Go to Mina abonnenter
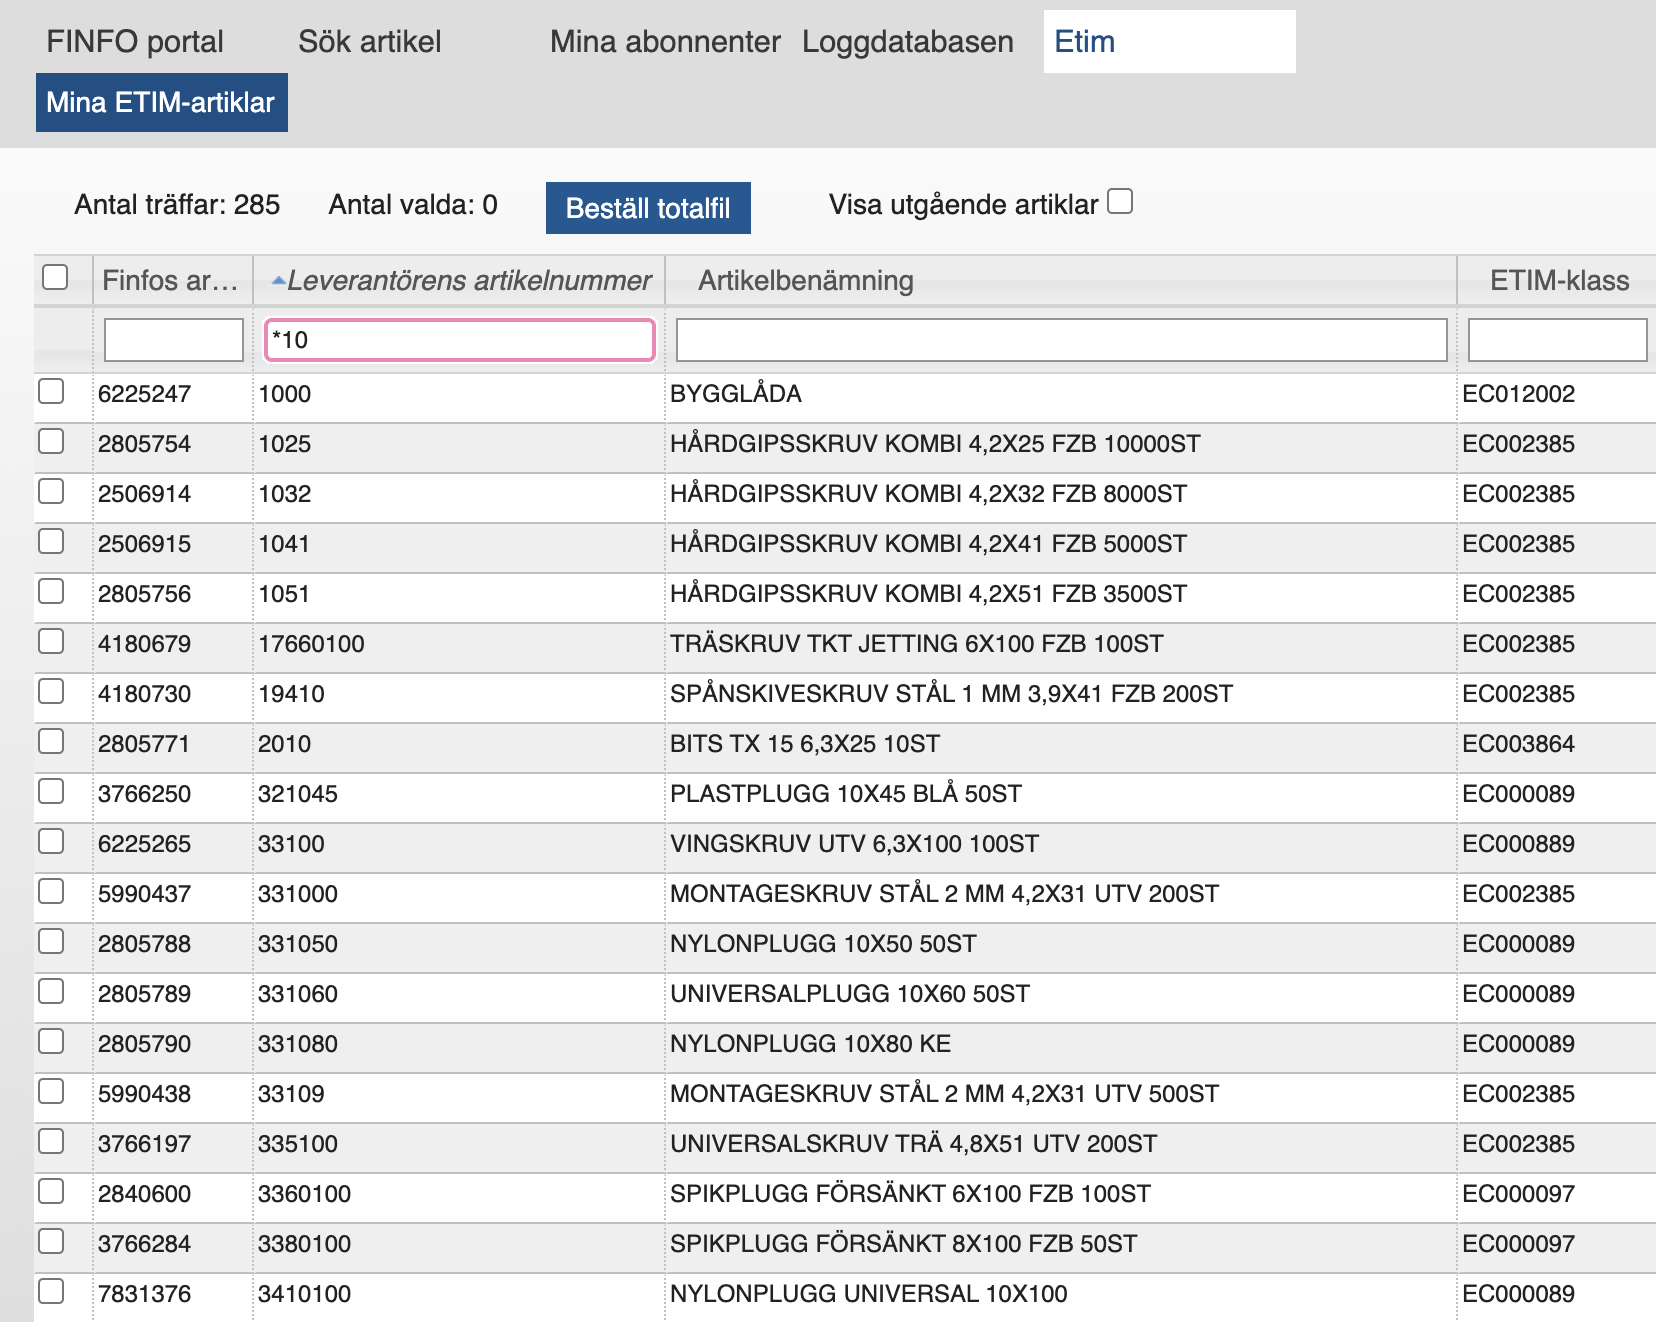Screen dimensions: 1656x1322 (x=664, y=42)
